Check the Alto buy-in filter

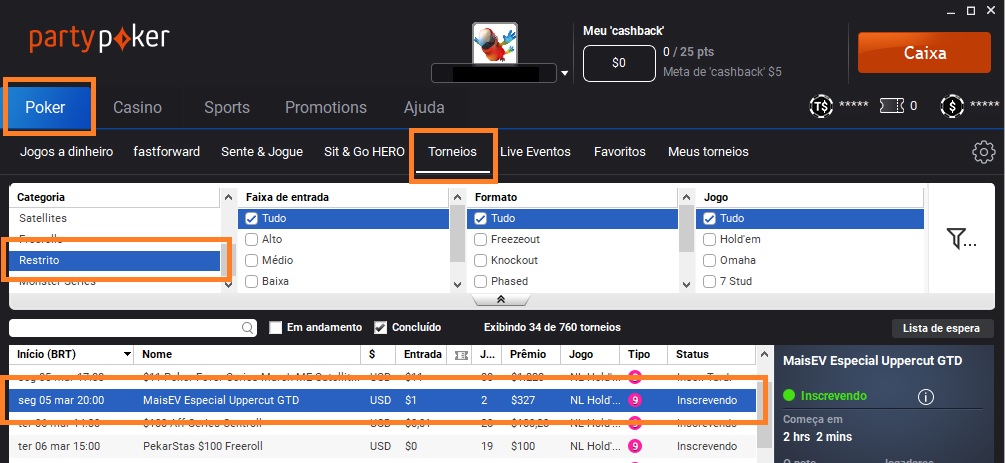coord(251,239)
